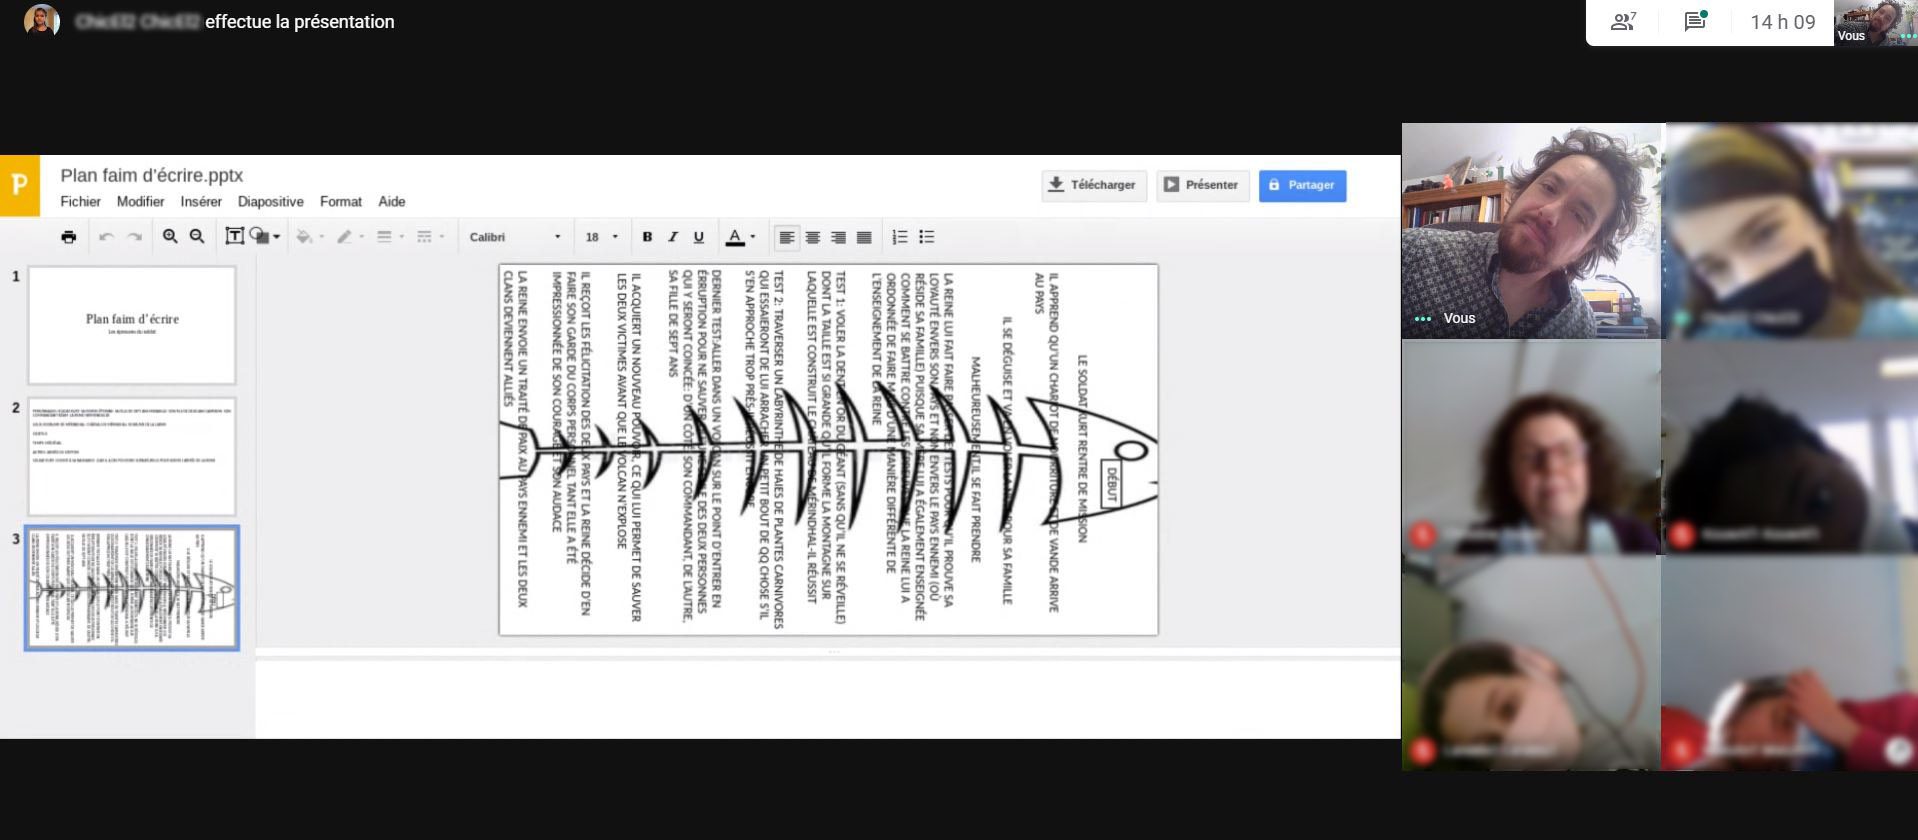Expand the shapes insert dropdown

coord(276,237)
